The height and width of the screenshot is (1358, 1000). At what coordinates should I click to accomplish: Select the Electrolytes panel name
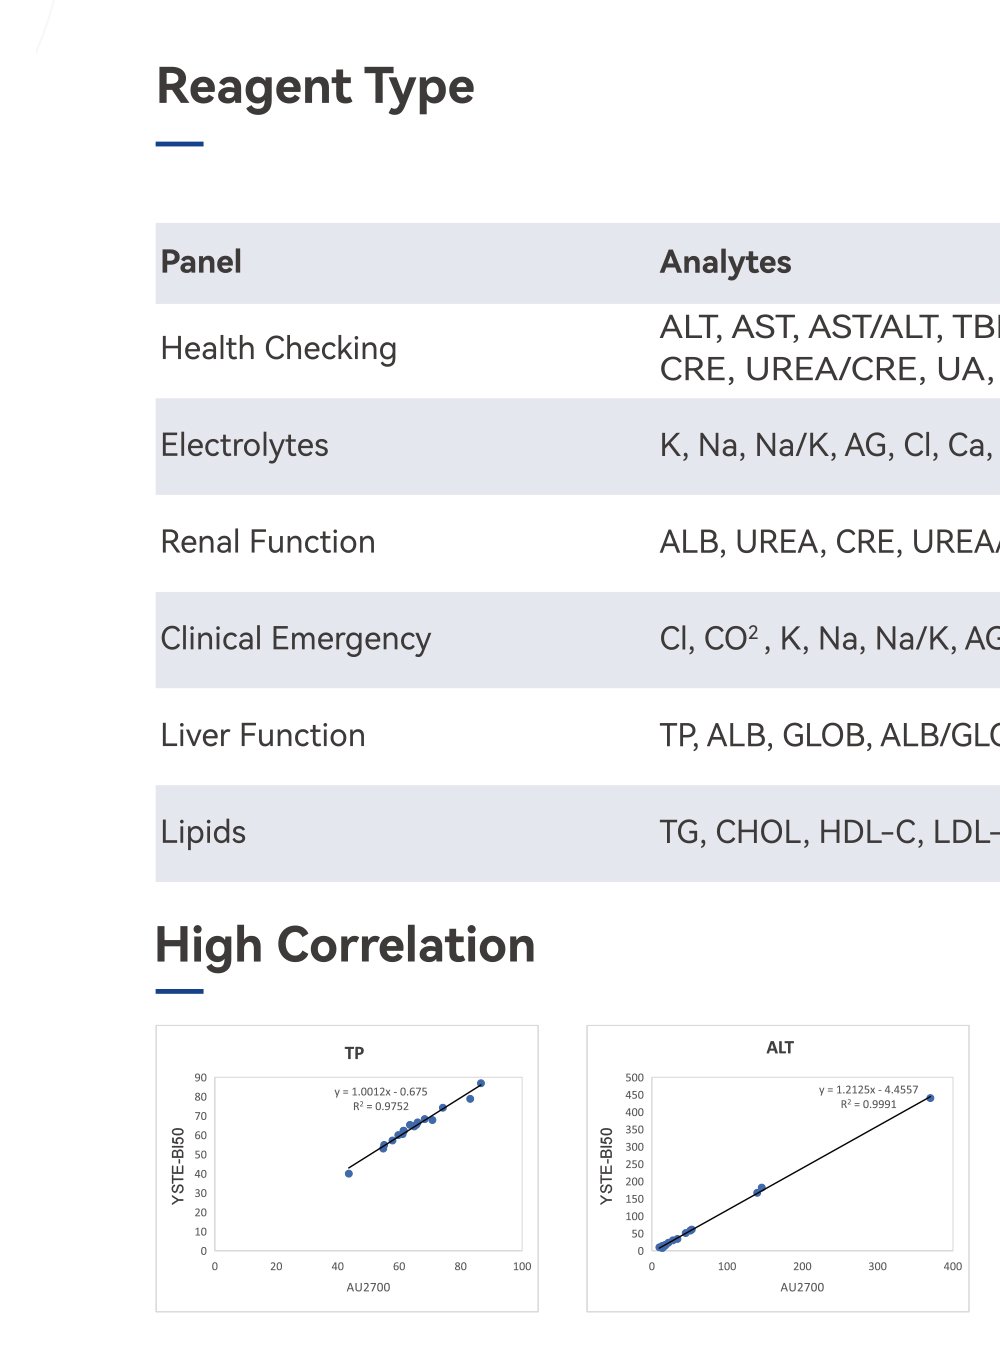[244, 445]
